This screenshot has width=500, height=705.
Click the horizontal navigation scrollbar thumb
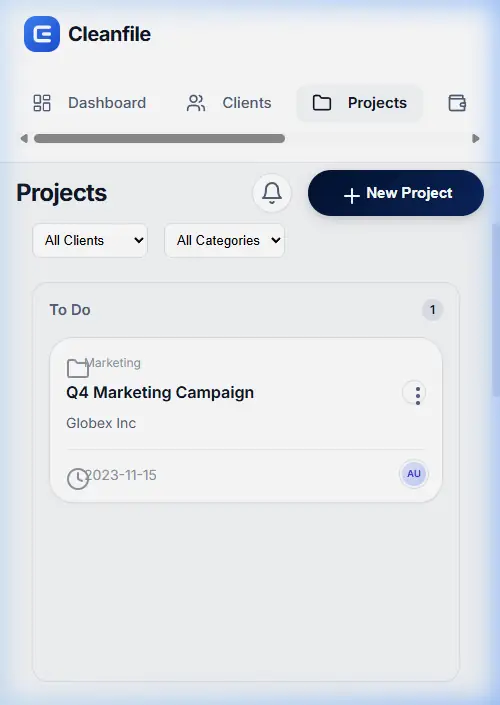159,138
